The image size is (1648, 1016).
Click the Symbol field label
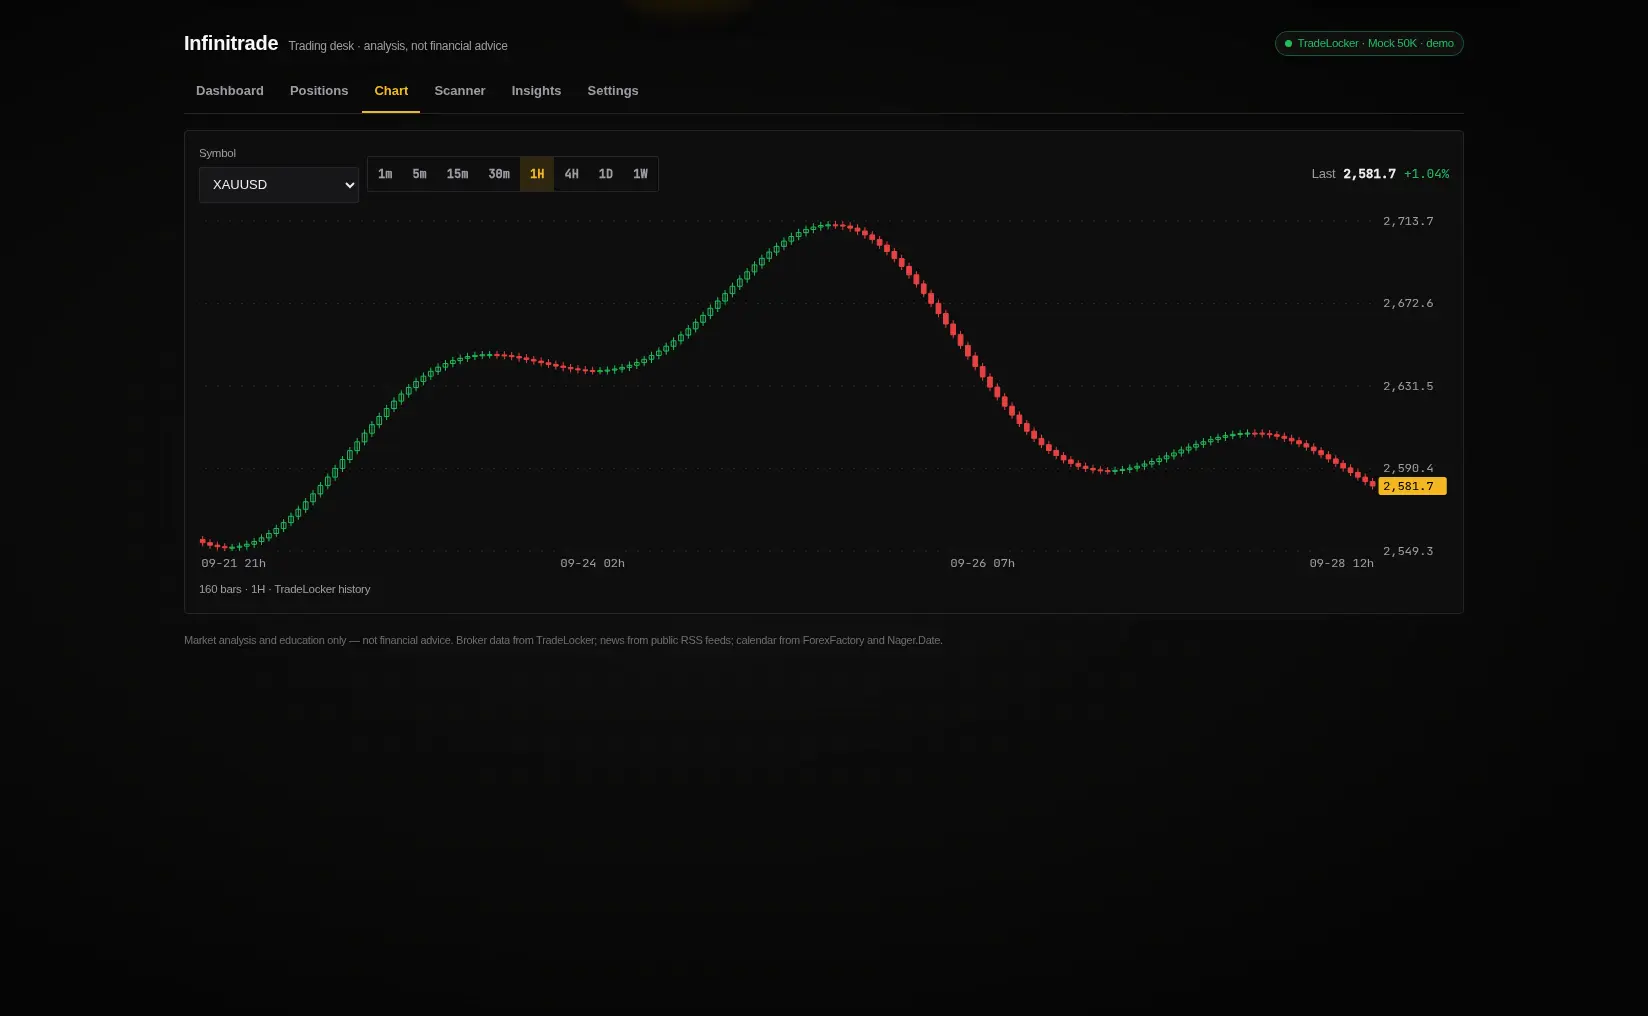(x=217, y=153)
